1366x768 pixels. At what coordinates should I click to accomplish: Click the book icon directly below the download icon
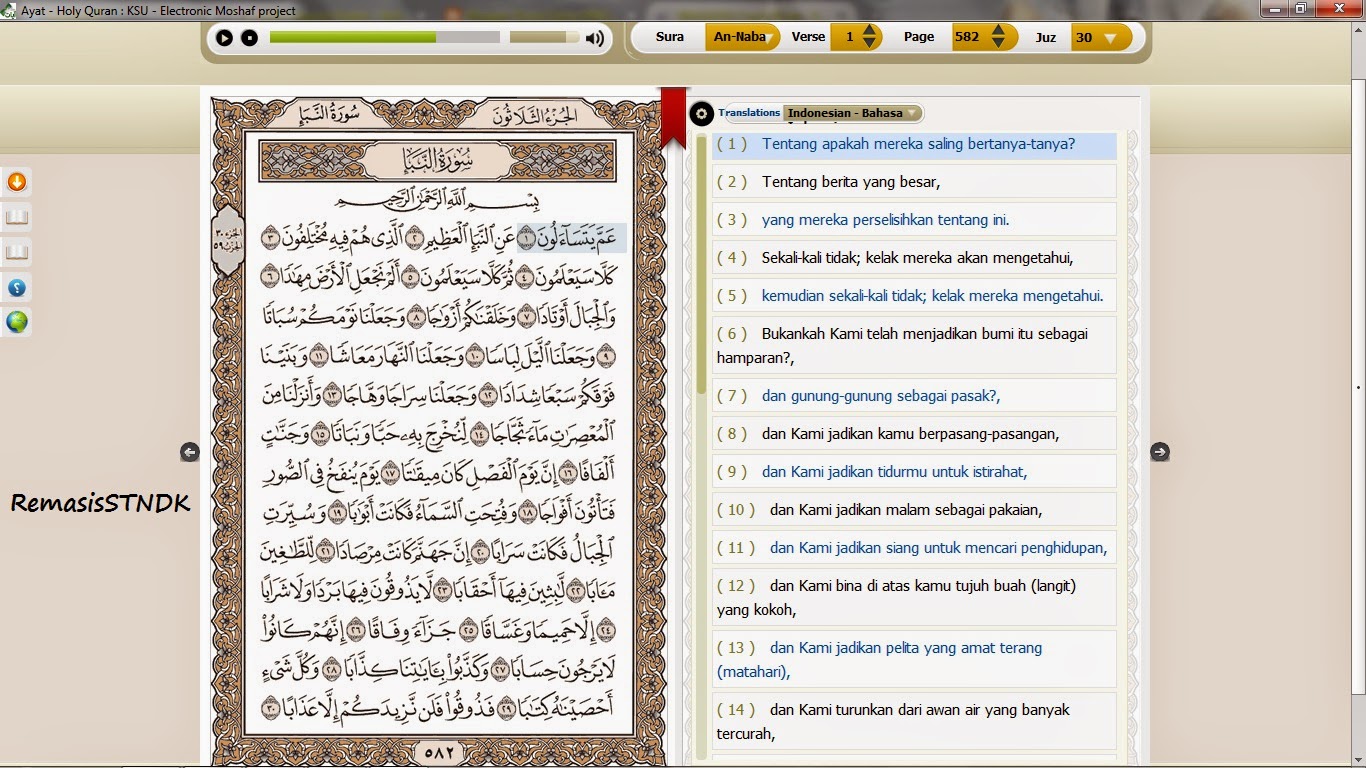(16, 217)
